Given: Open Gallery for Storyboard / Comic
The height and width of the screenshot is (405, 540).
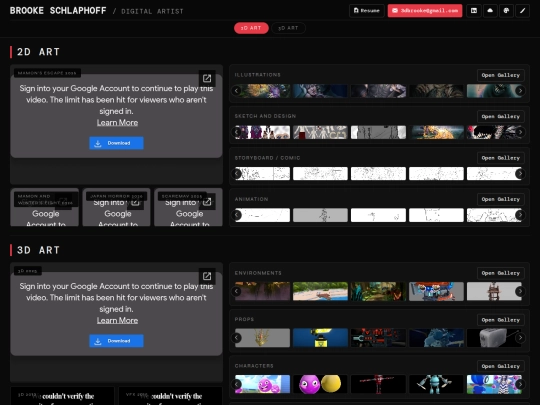Looking at the screenshot, I should [501, 158].
